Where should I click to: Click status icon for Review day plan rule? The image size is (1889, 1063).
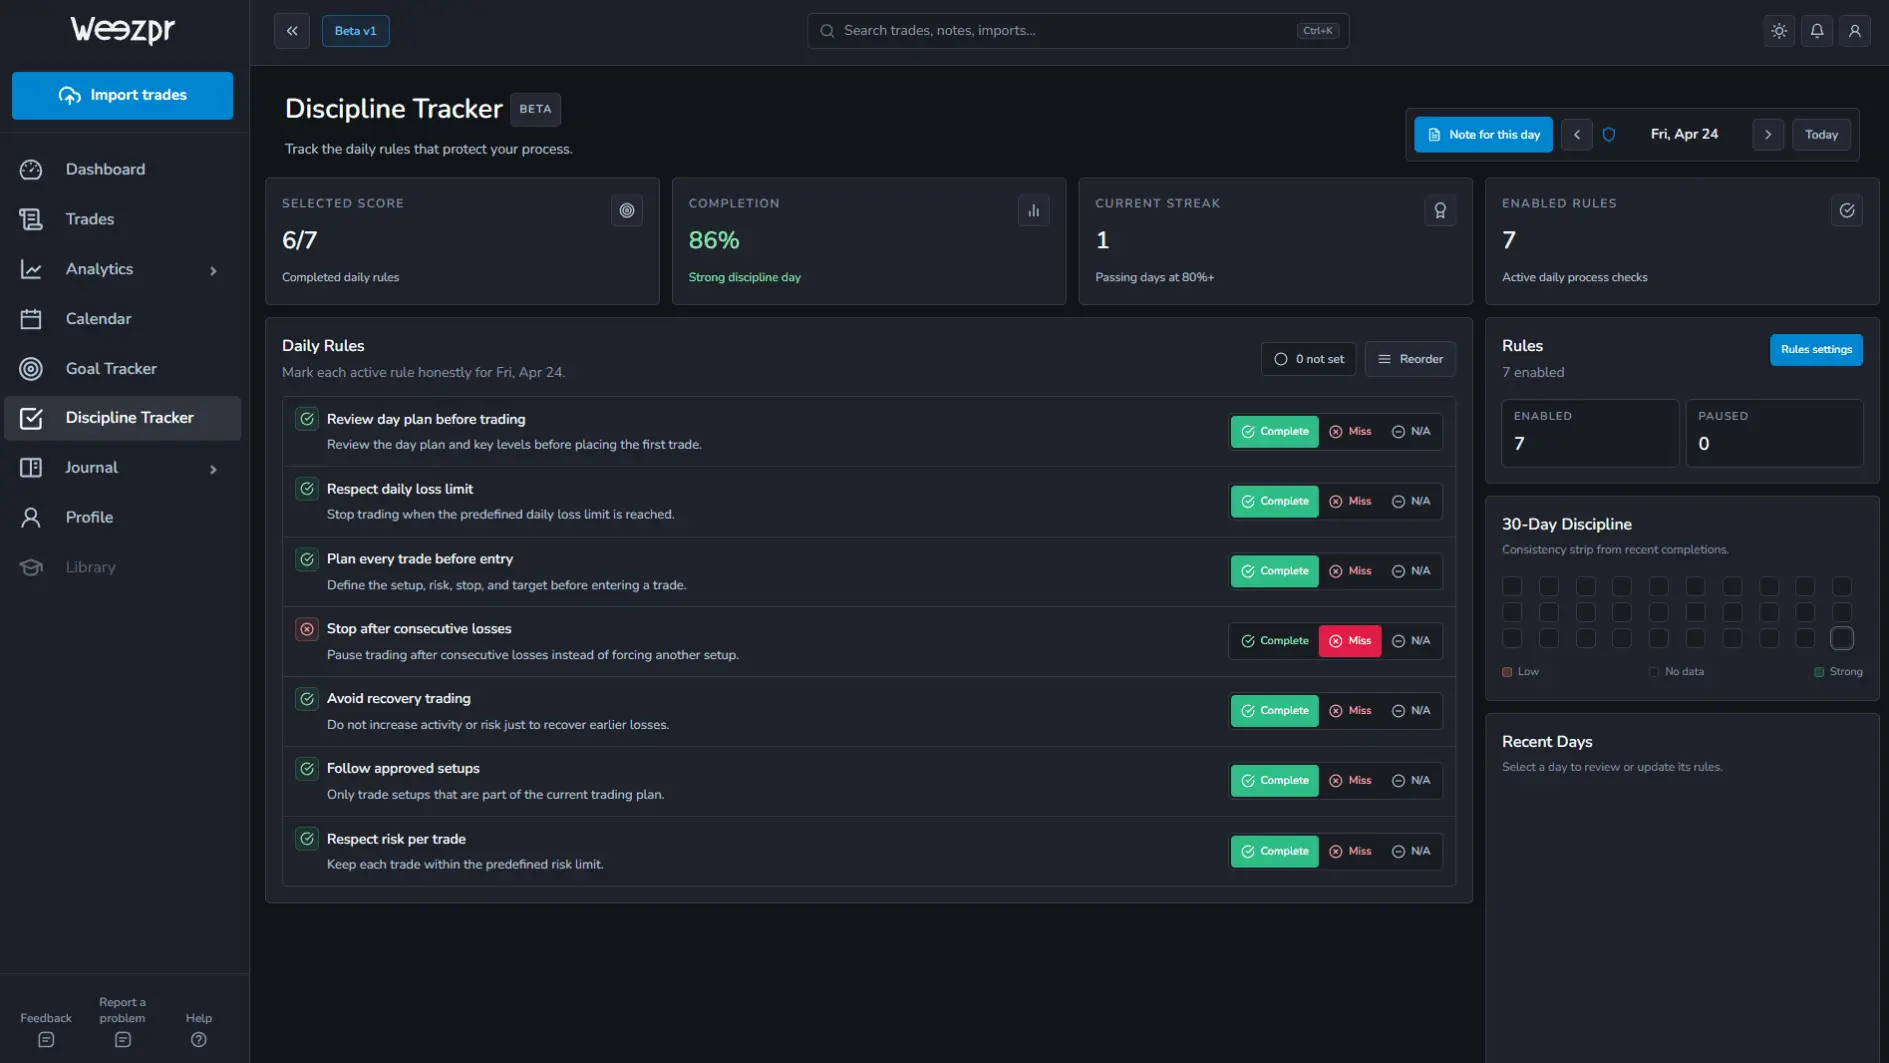coord(307,419)
